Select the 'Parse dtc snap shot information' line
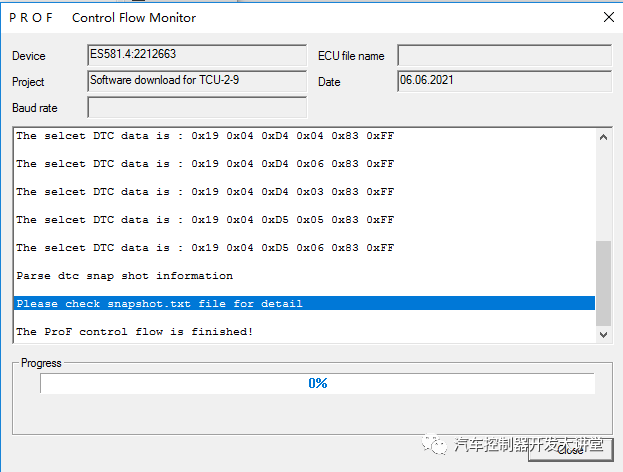The image size is (623, 472). click(125, 276)
